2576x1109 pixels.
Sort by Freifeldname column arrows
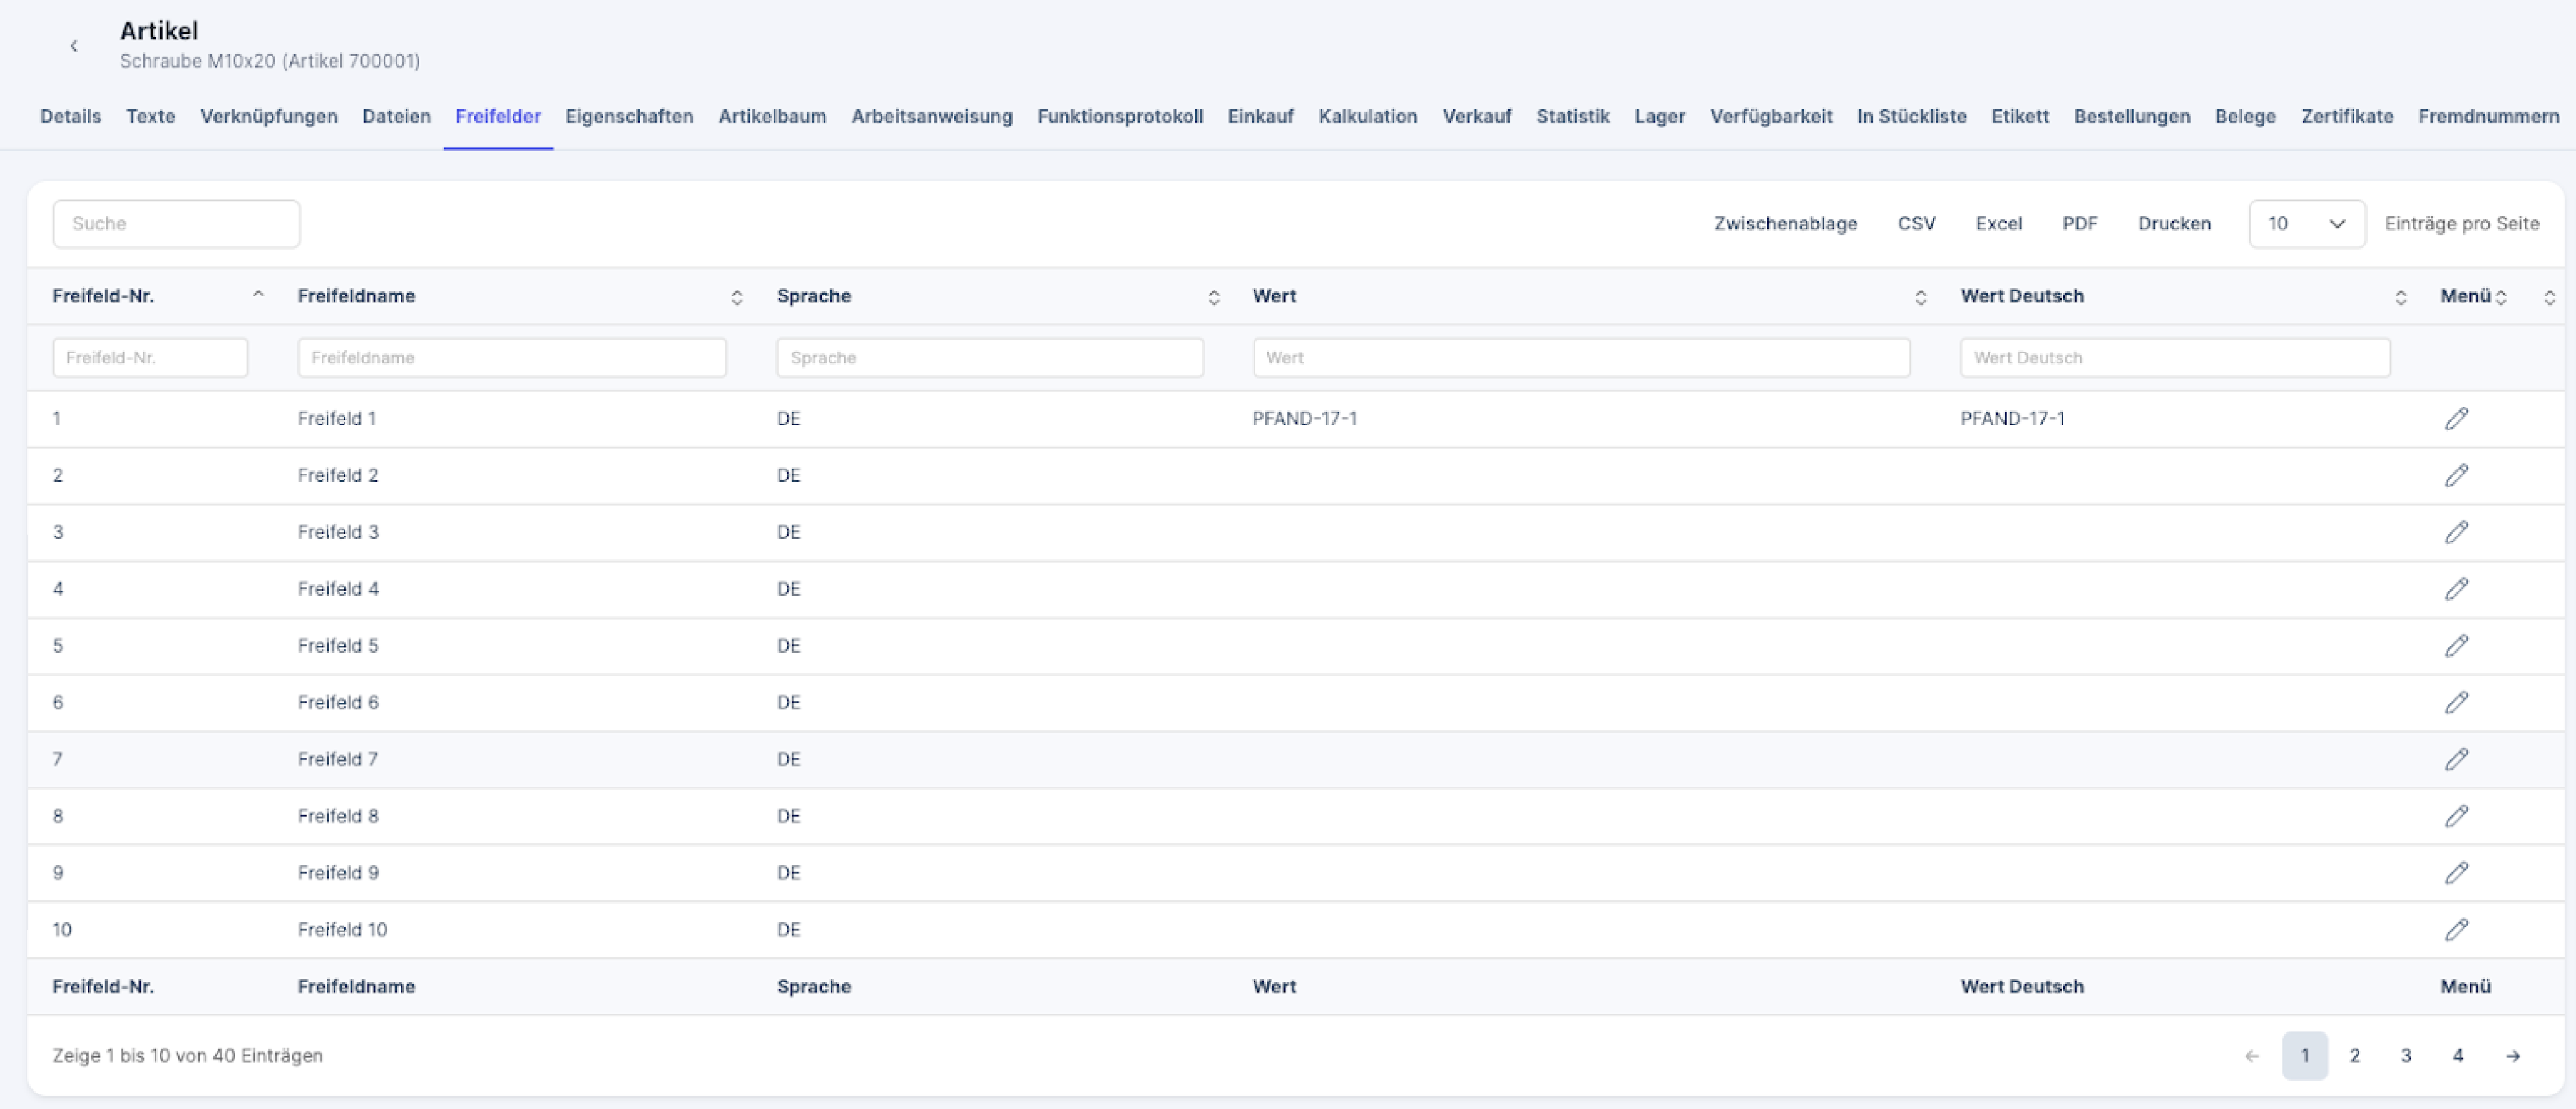pos(736,297)
